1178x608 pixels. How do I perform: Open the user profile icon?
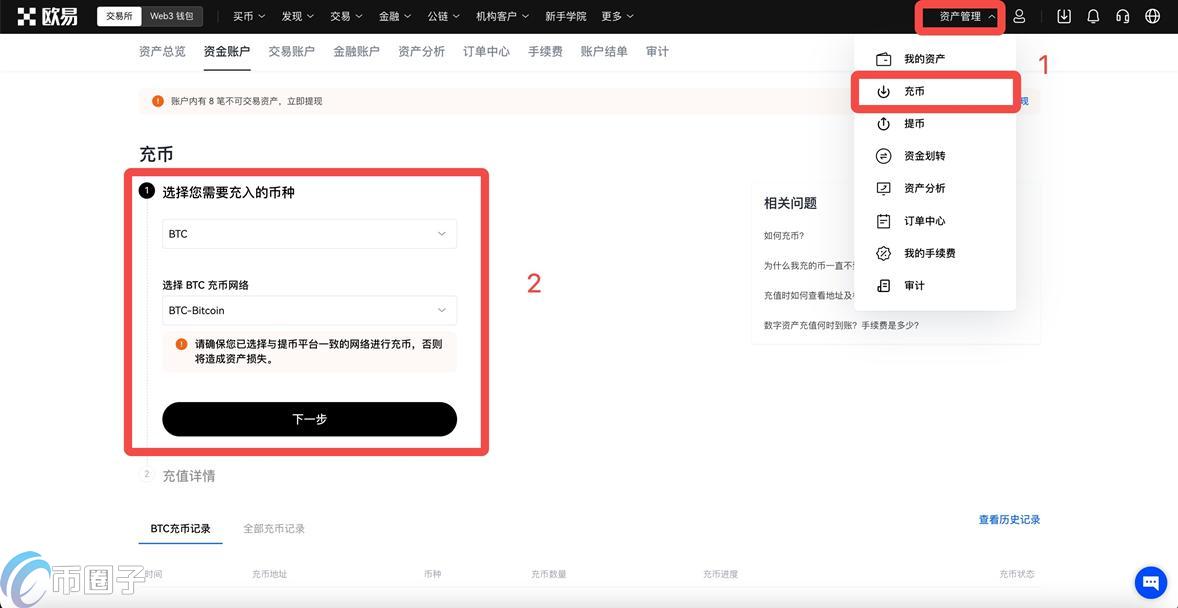tap(1019, 16)
